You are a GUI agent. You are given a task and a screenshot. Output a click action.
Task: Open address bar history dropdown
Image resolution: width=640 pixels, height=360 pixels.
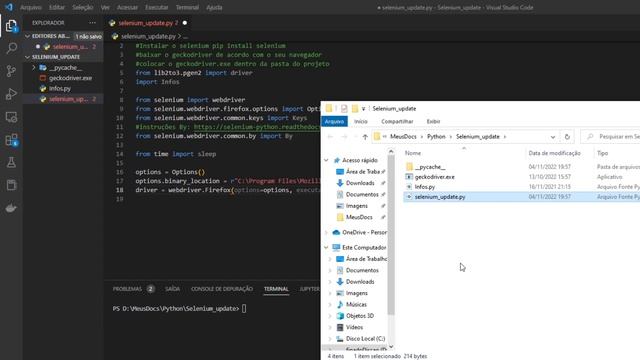pyautogui.click(x=553, y=137)
